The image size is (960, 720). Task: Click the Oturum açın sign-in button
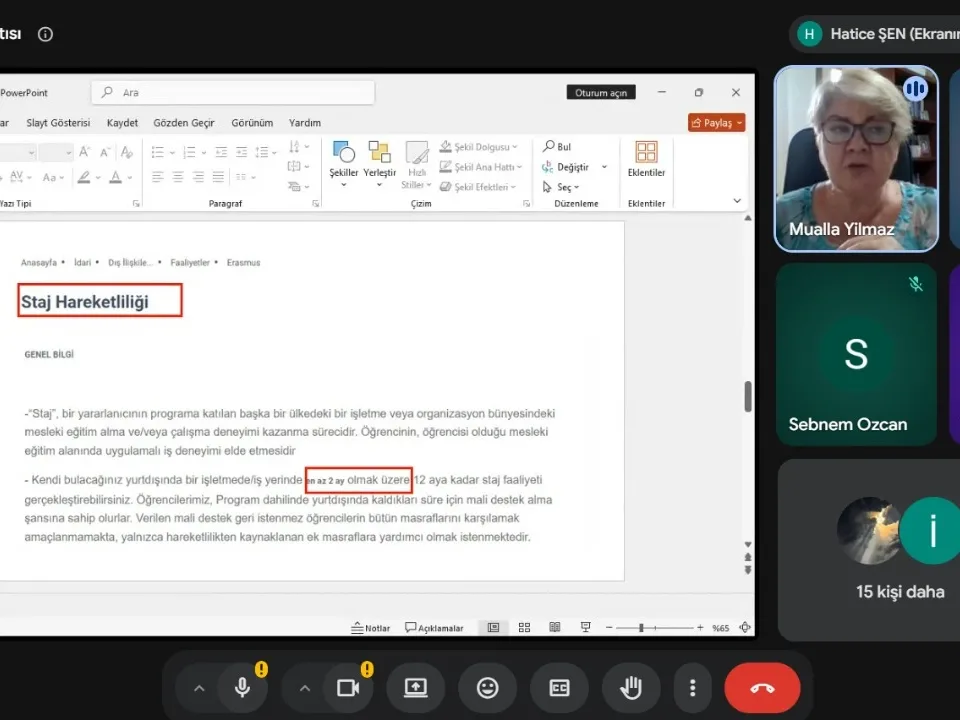click(x=601, y=92)
